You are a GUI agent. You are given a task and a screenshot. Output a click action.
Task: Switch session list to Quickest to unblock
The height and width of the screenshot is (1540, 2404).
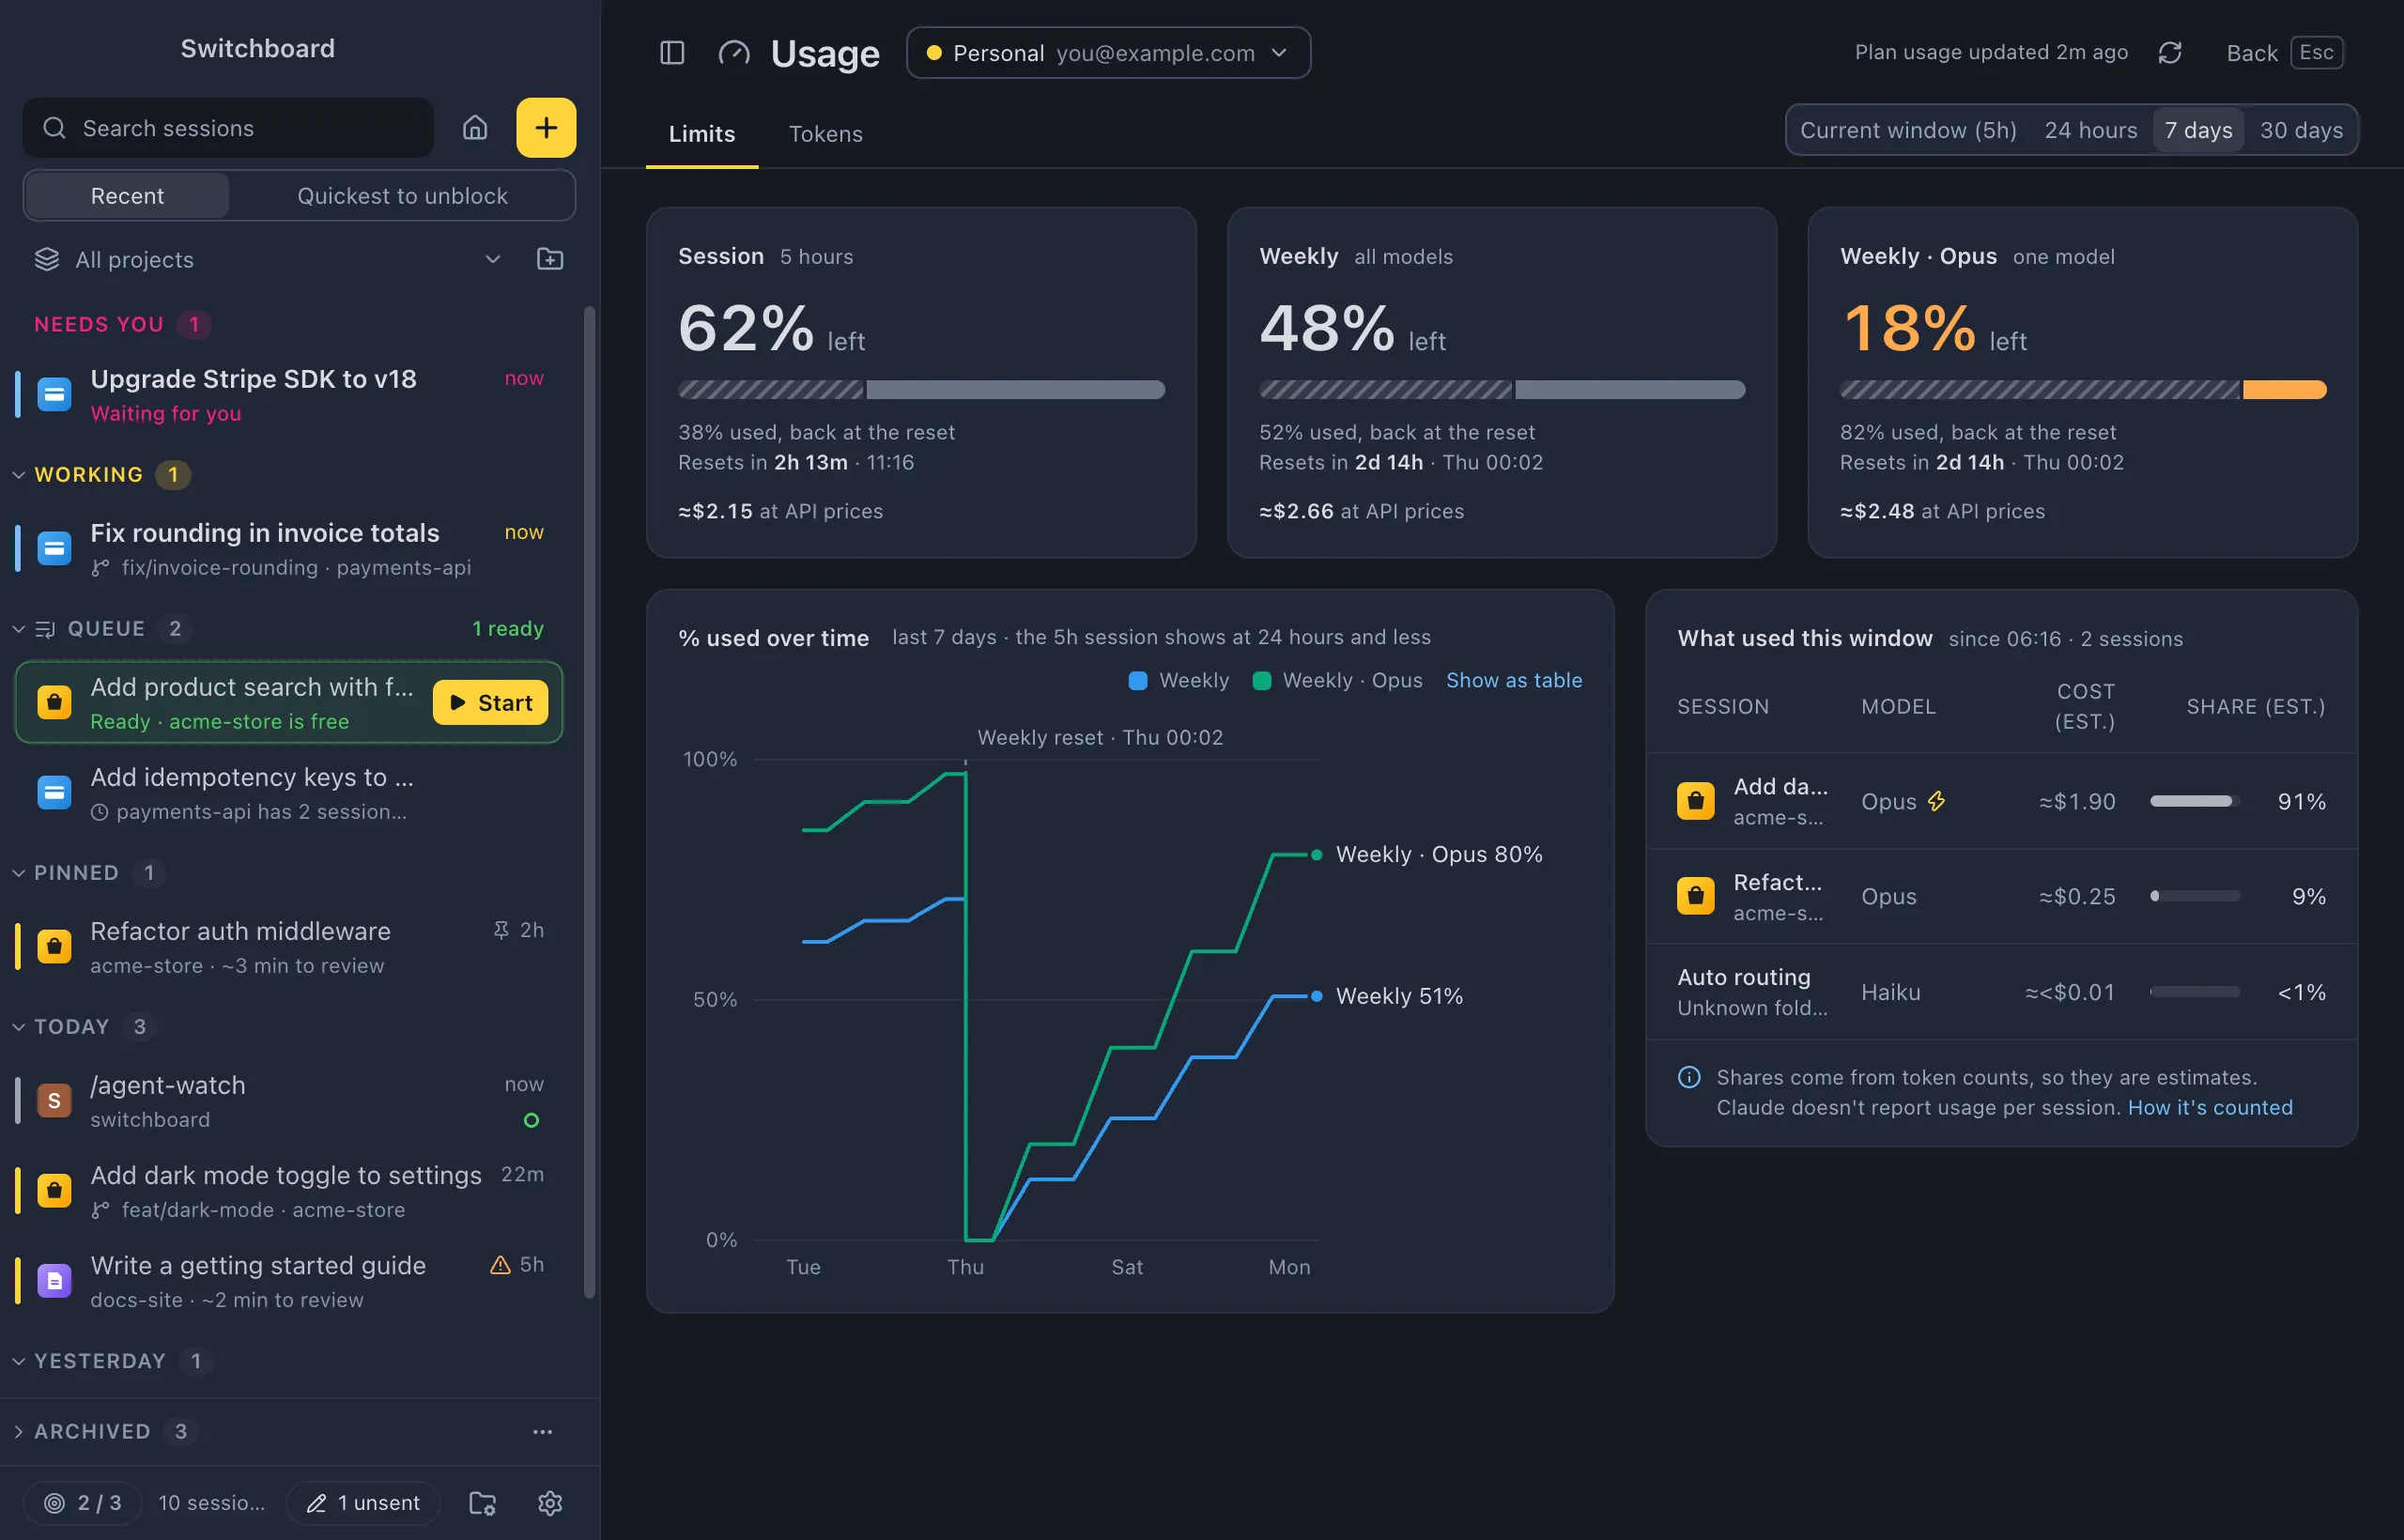[402, 196]
